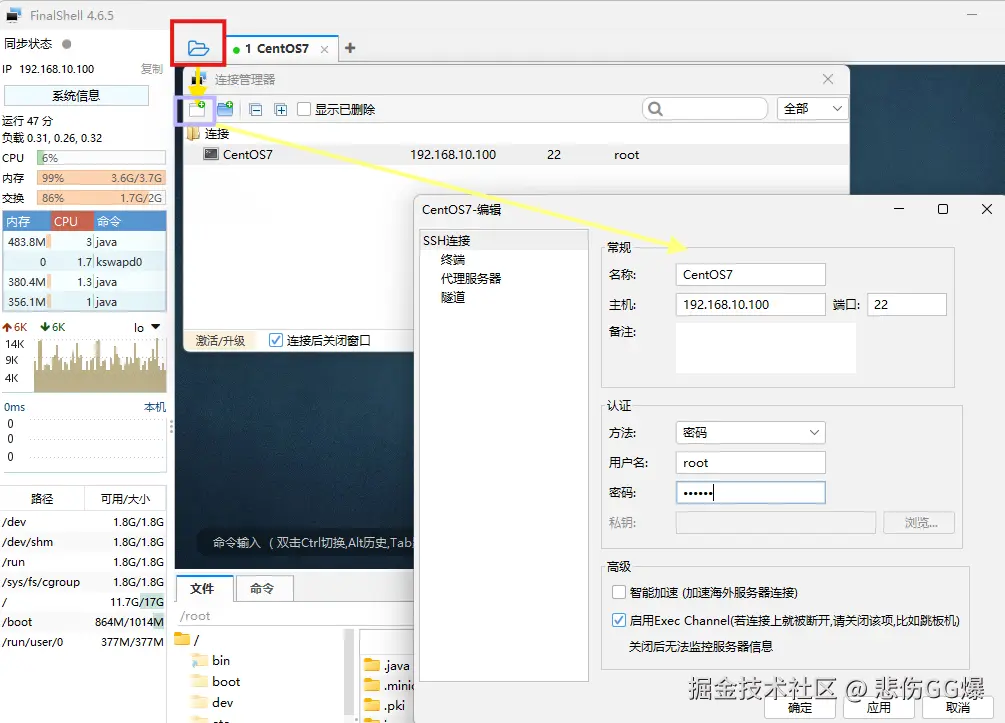
Task: Click the bin folder icon
Action: tap(201, 661)
